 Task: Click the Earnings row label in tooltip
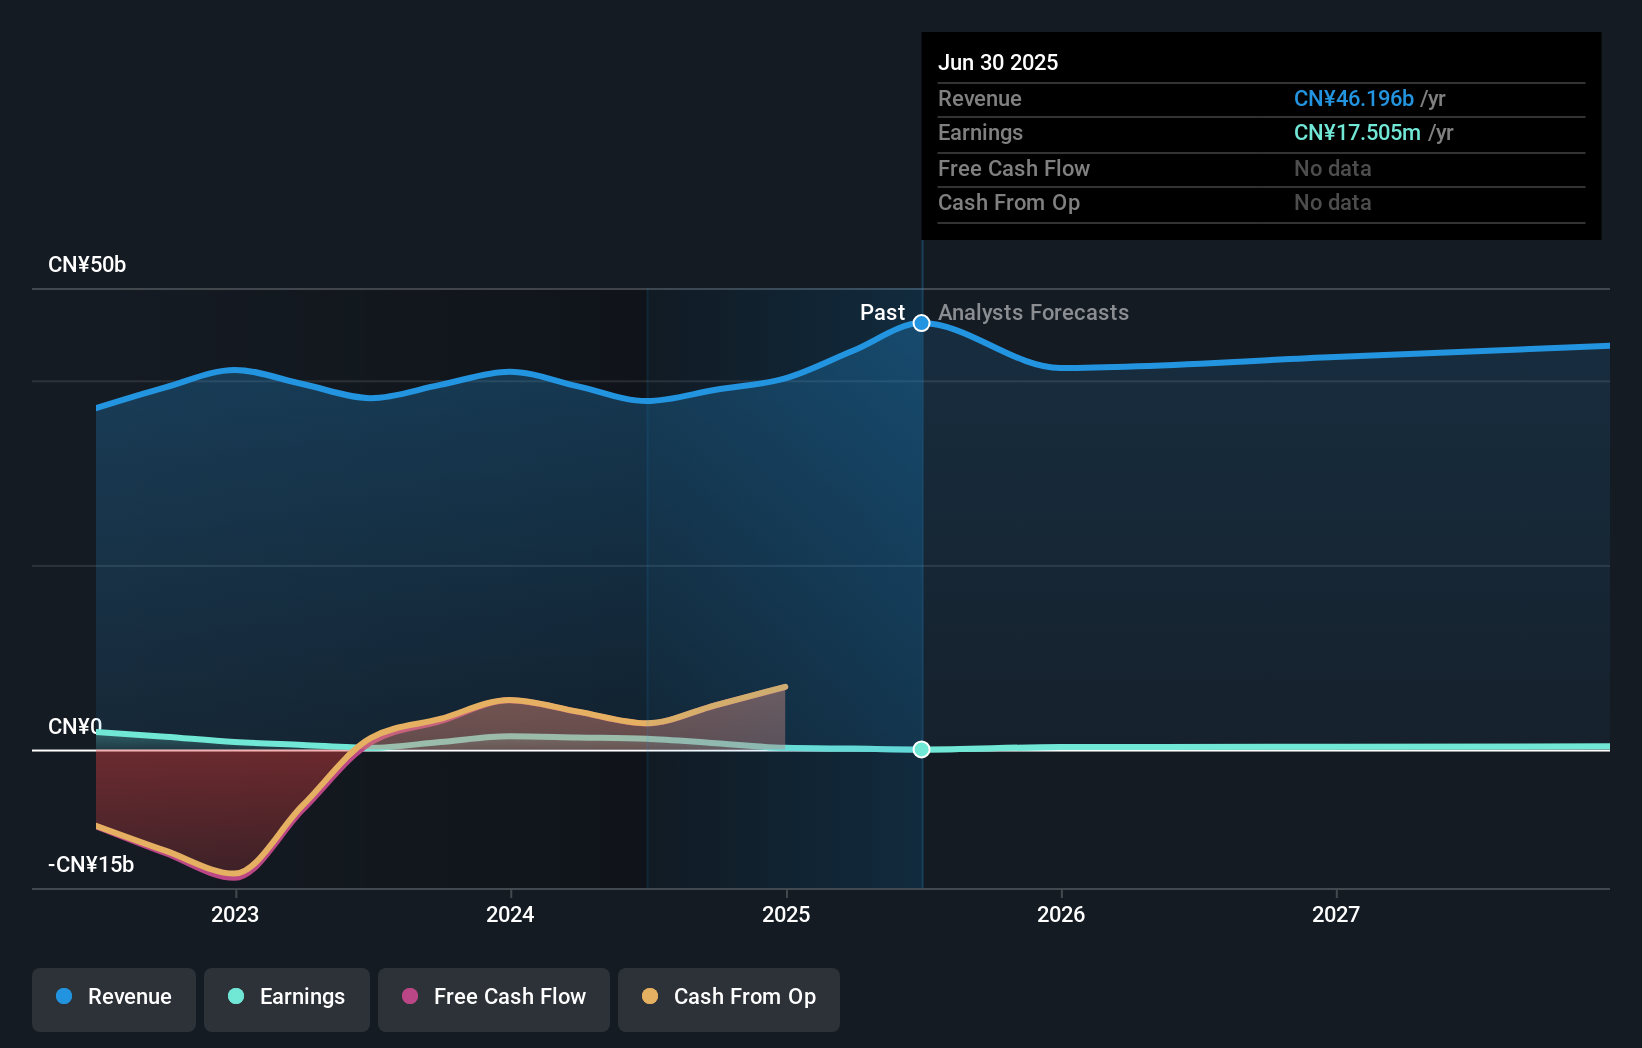(x=980, y=133)
